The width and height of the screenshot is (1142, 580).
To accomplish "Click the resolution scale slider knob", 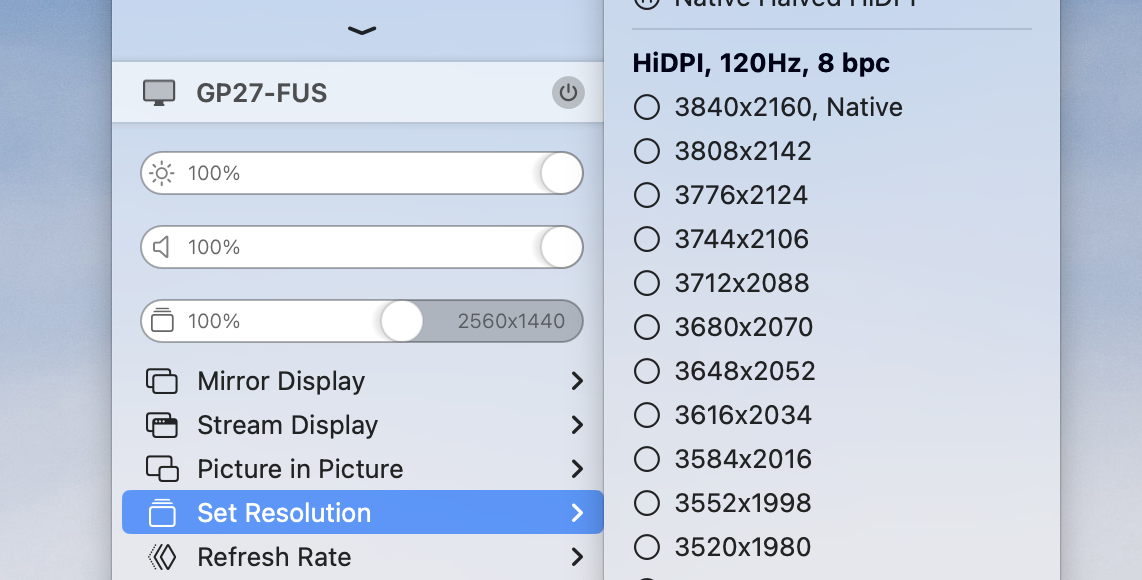I will pyautogui.click(x=402, y=321).
